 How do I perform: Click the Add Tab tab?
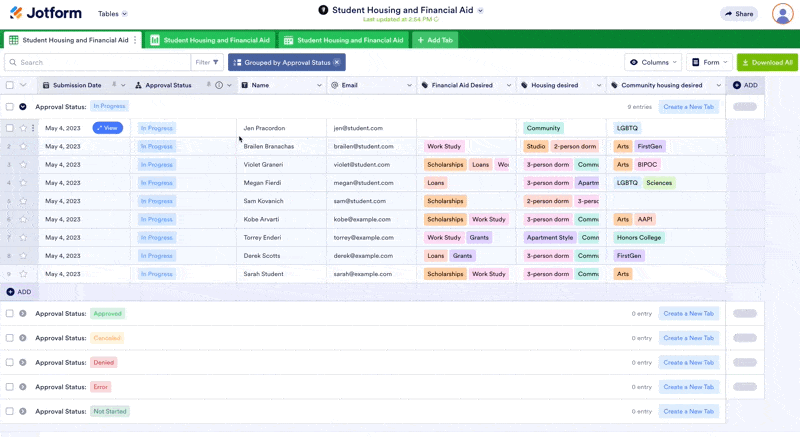pyautogui.click(x=434, y=40)
